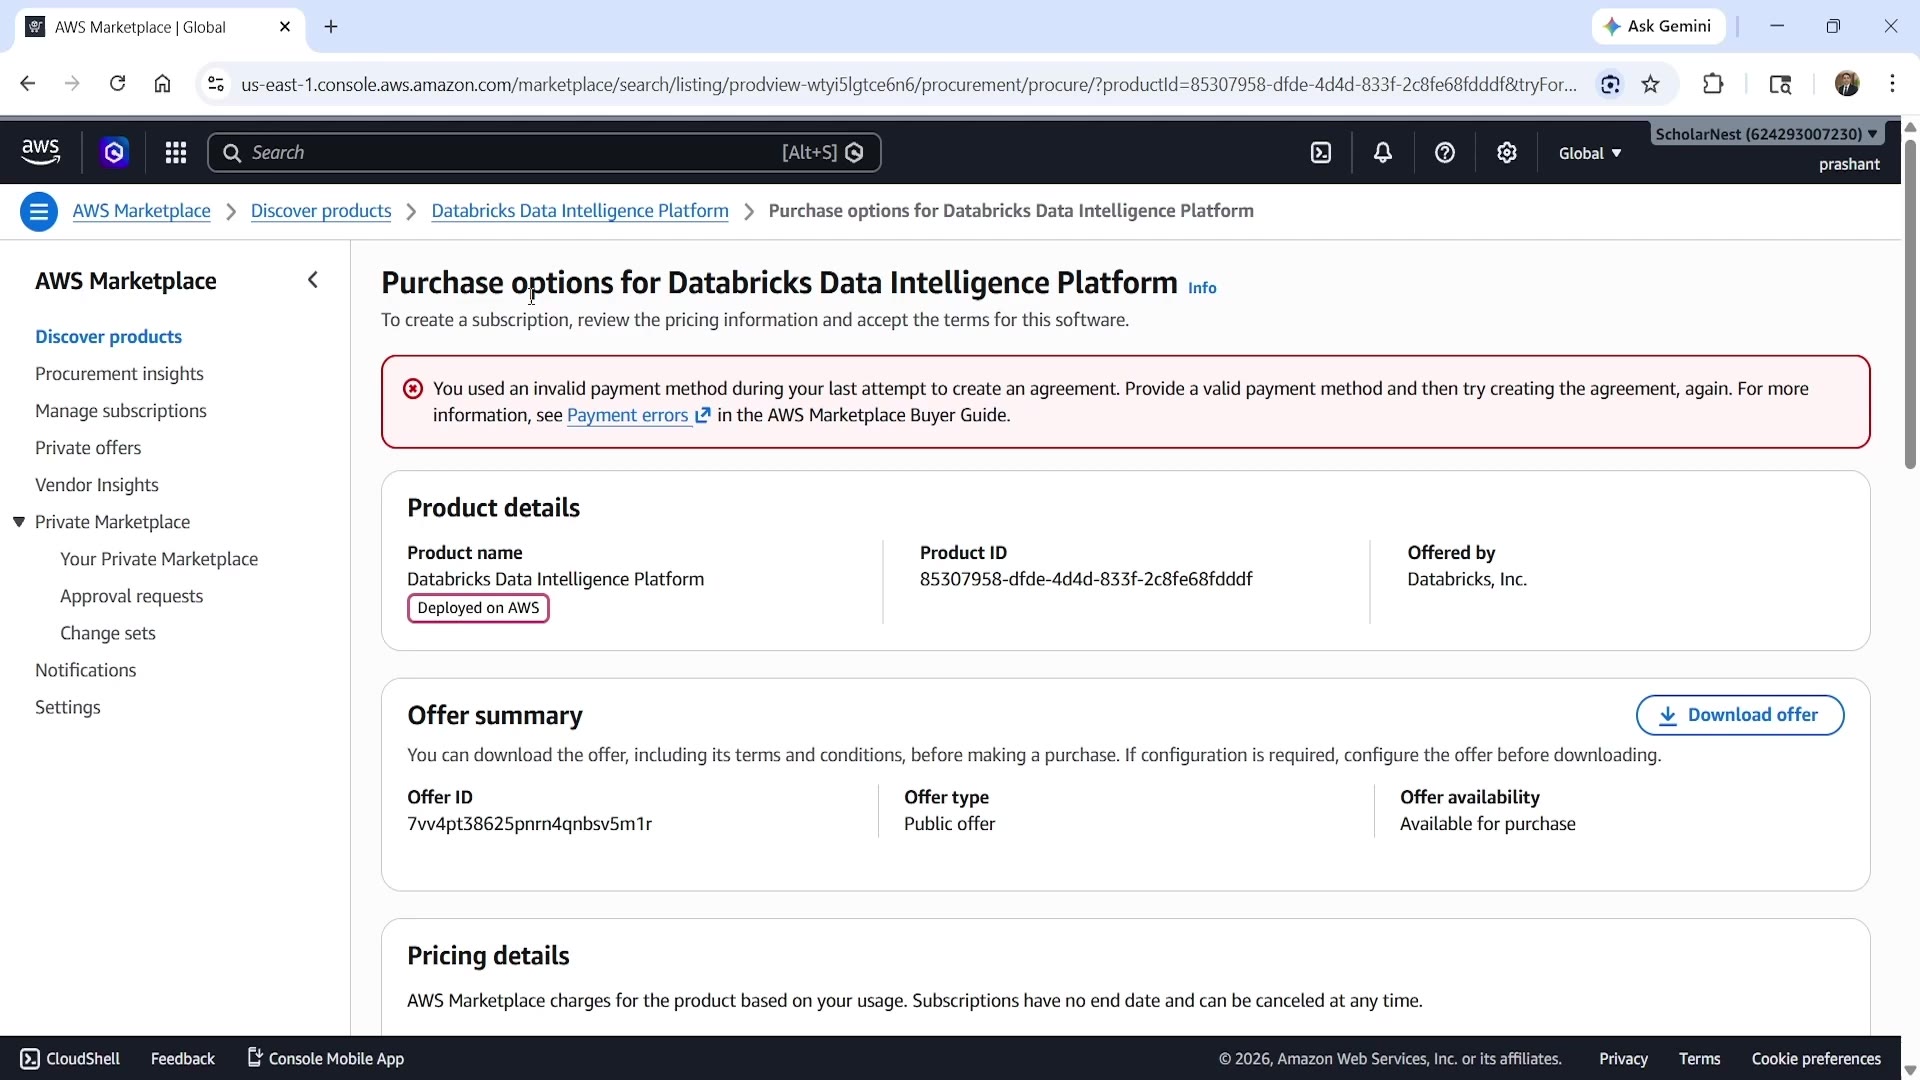The height and width of the screenshot is (1080, 1920).
Task: Open the Chrome three-dot menu
Action: pos(1893,84)
